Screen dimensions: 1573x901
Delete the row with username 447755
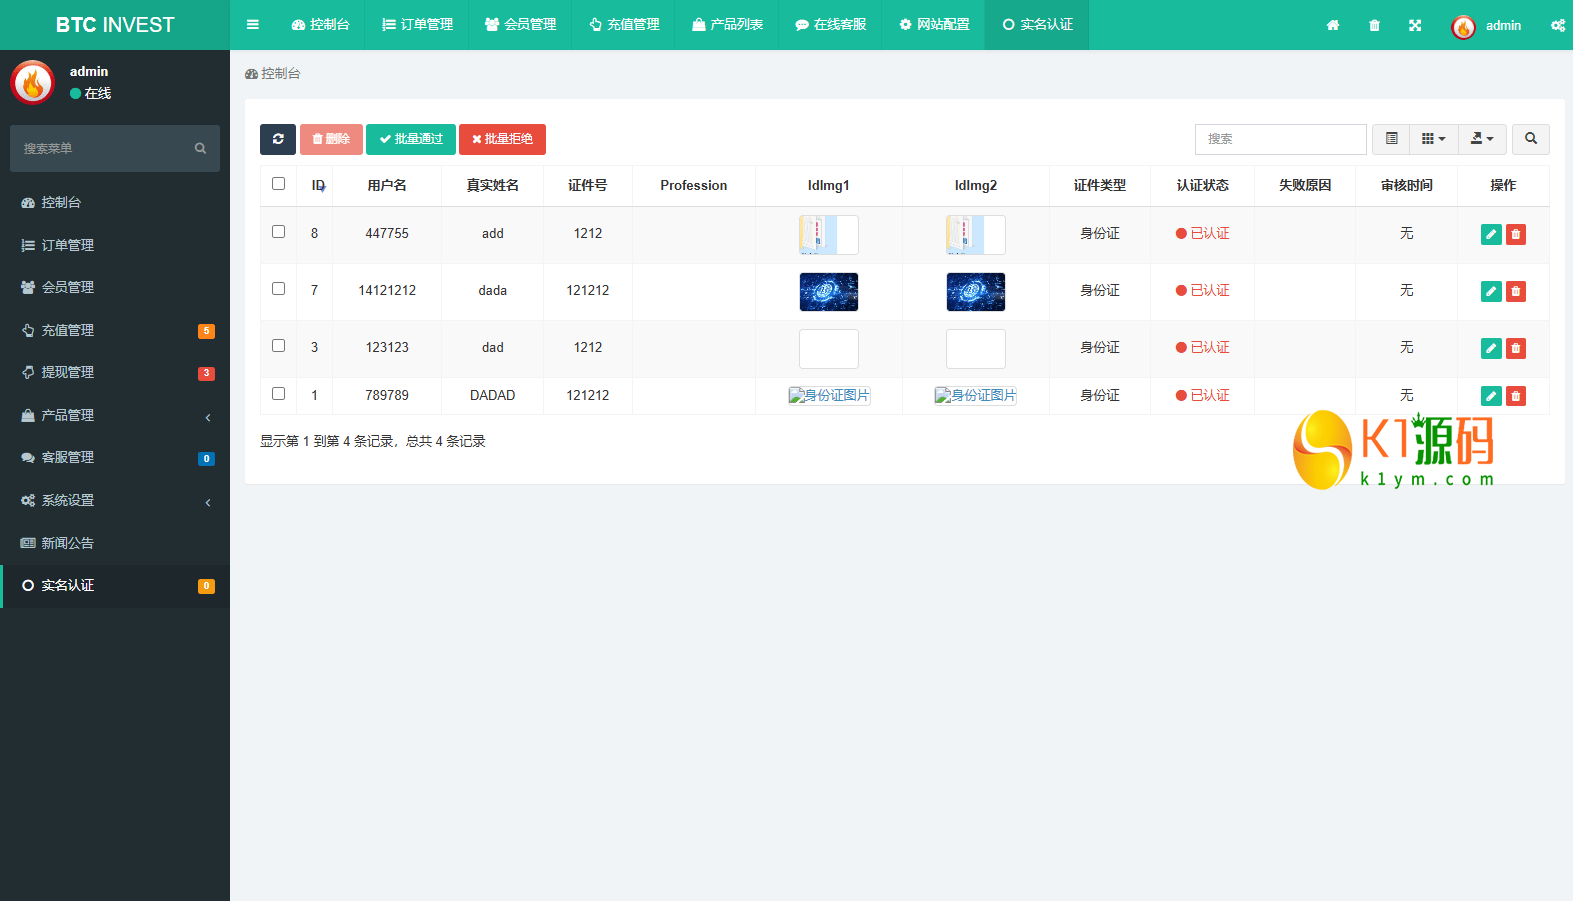tap(1516, 234)
